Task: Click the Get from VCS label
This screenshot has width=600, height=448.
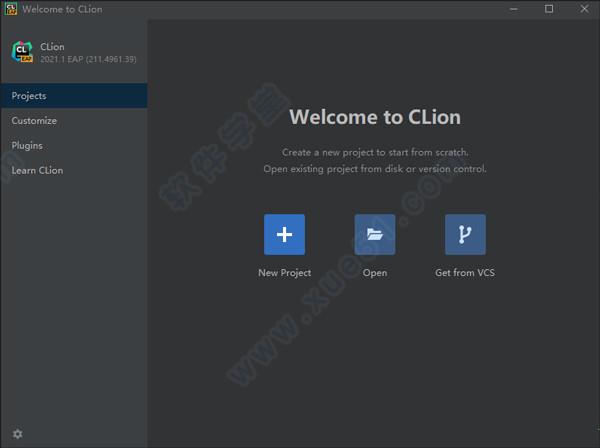Action: point(465,273)
